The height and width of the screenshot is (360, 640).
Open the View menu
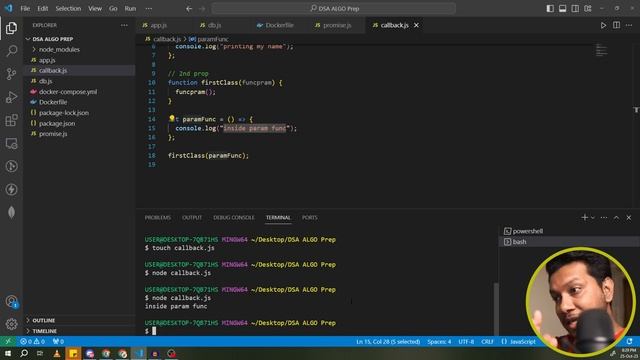(95, 9)
